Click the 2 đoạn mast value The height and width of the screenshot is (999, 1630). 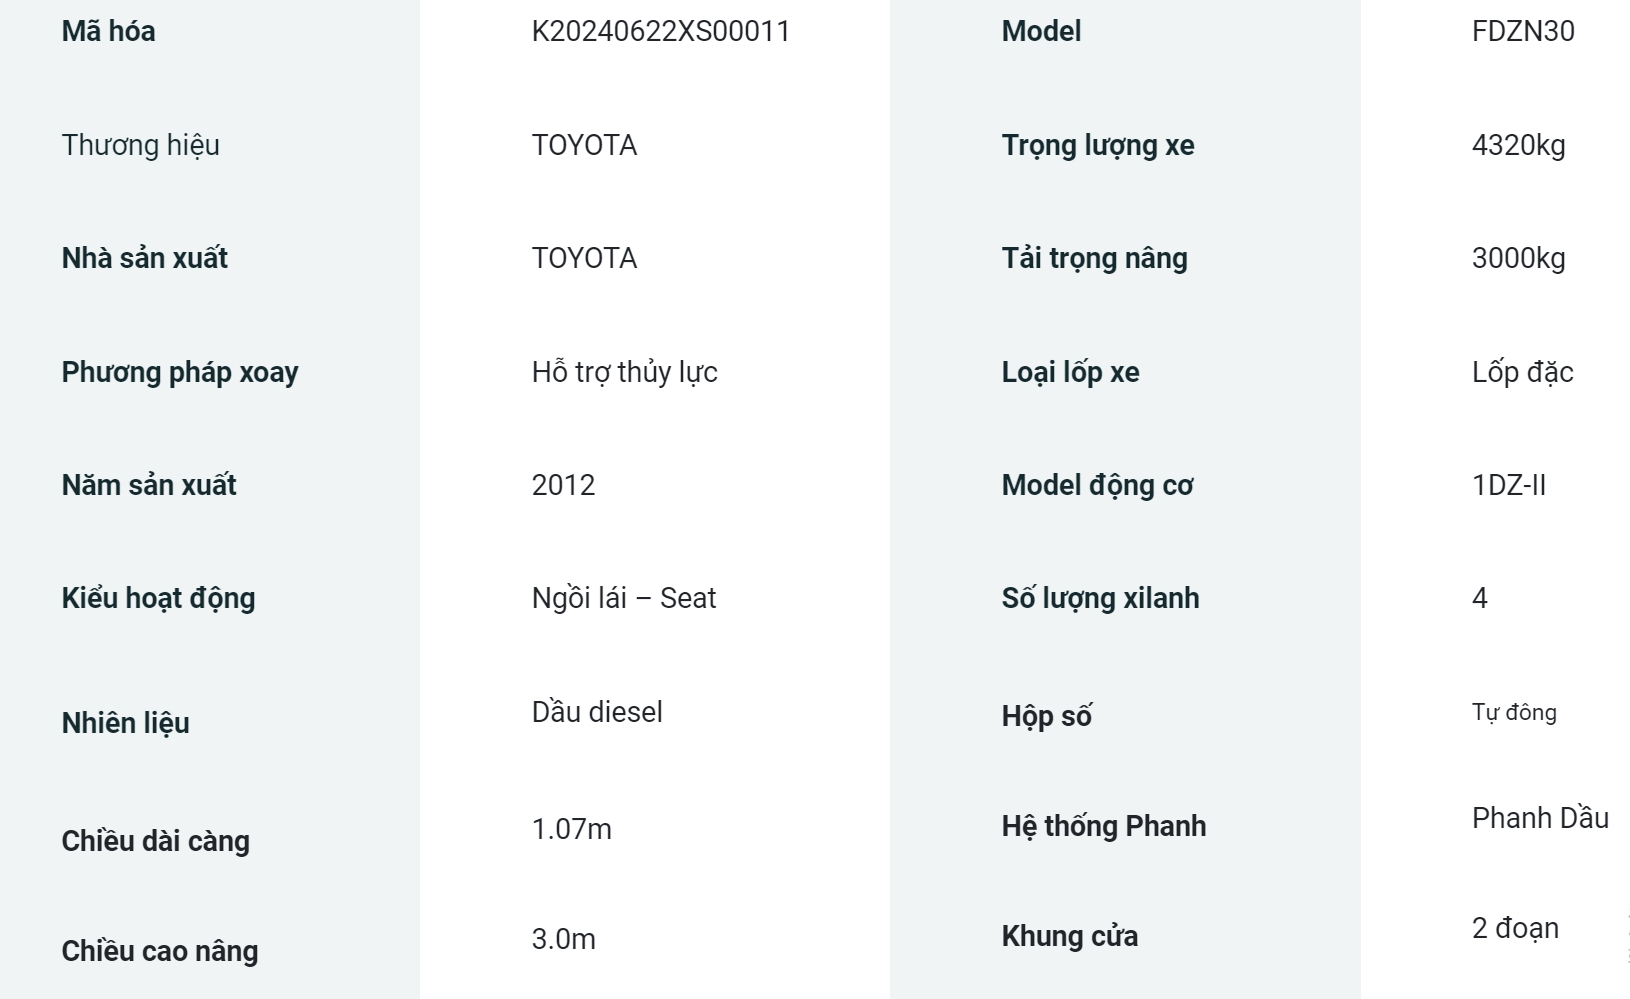[1515, 928]
